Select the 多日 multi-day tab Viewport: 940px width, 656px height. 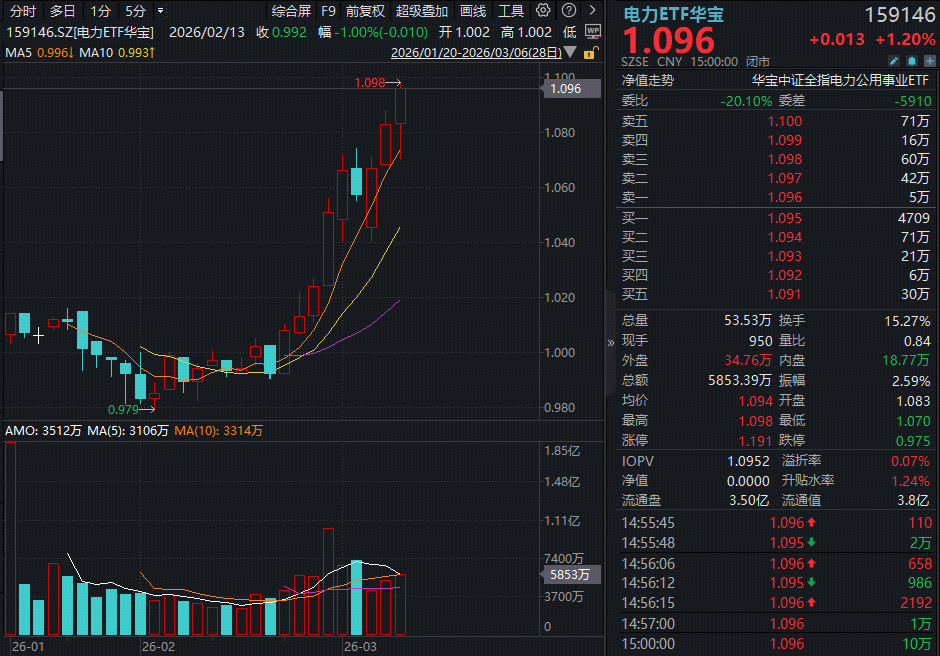pos(62,11)
